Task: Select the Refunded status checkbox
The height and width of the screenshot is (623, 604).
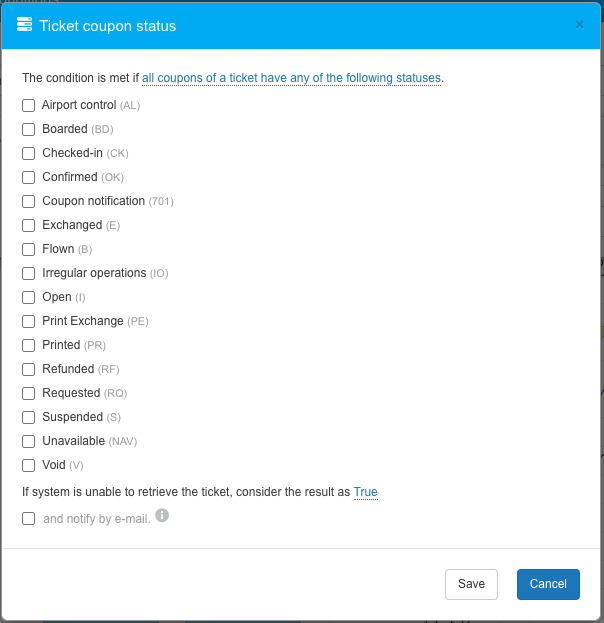Action: pyautogui.click(x=29, y=369)
